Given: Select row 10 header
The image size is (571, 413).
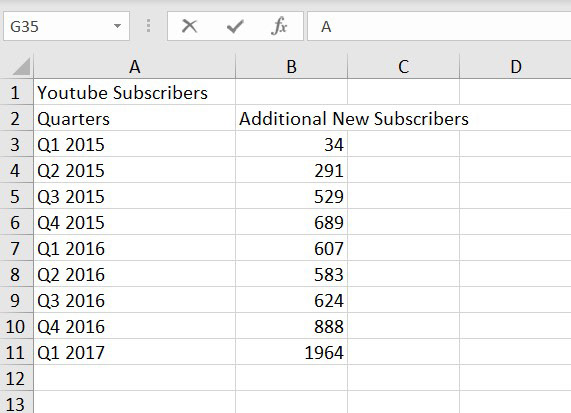Looking at the screenshot, I should [16, 326].
